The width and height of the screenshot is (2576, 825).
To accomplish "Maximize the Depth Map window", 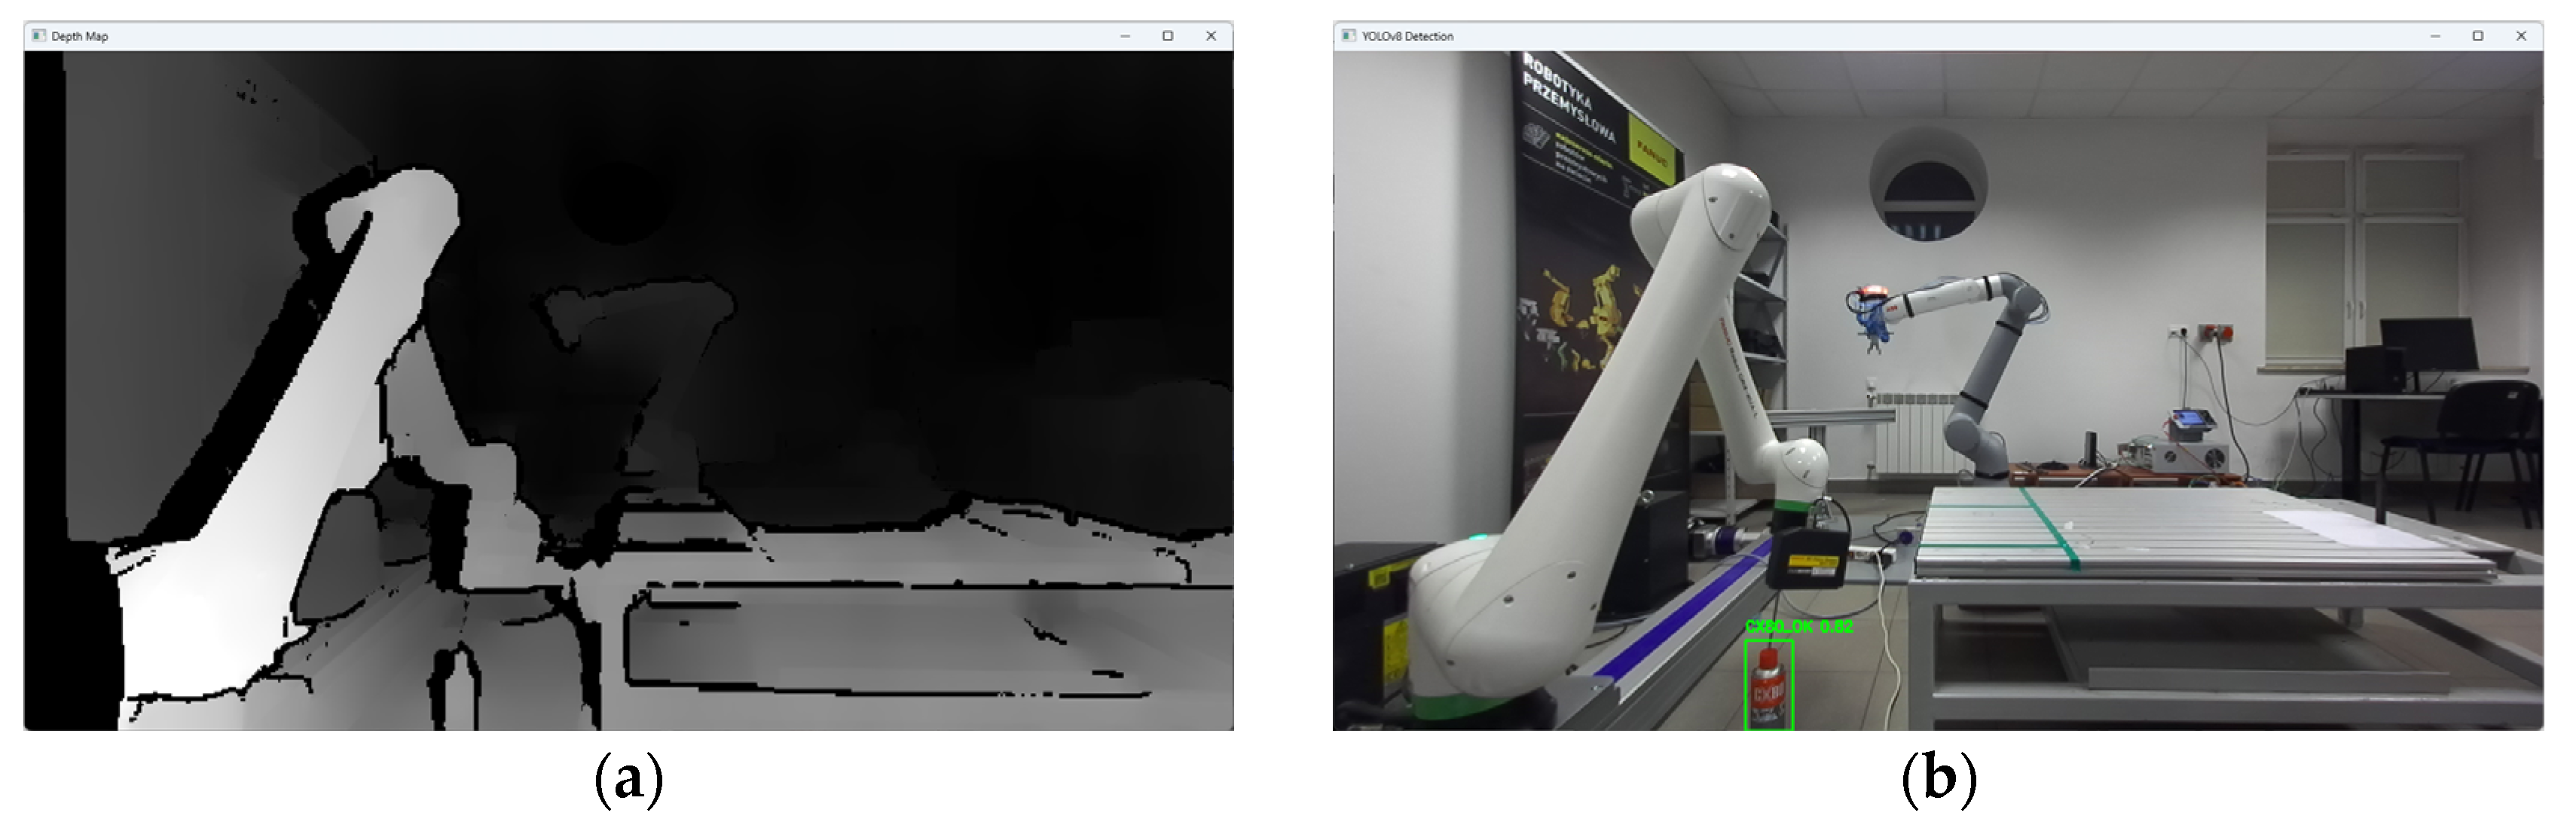I will coord(1168,36).
